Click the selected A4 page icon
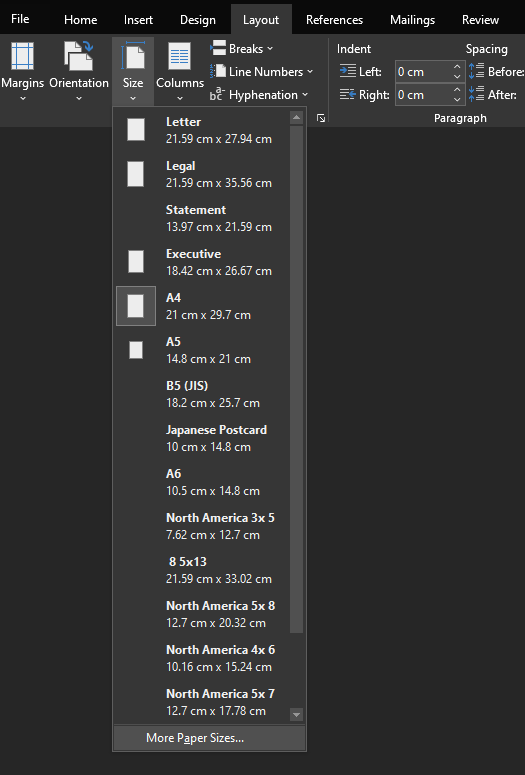This screenshot has height=775, width=525. pos(136,306)
